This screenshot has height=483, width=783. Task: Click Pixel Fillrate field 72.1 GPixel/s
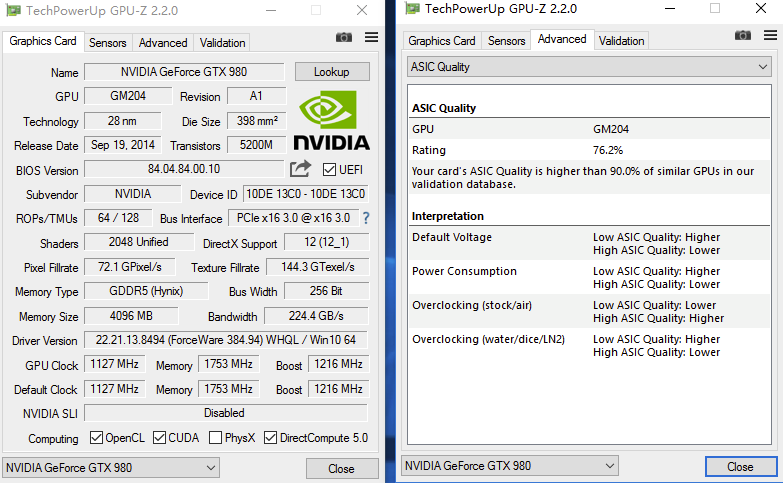click(x=130, y=267)
